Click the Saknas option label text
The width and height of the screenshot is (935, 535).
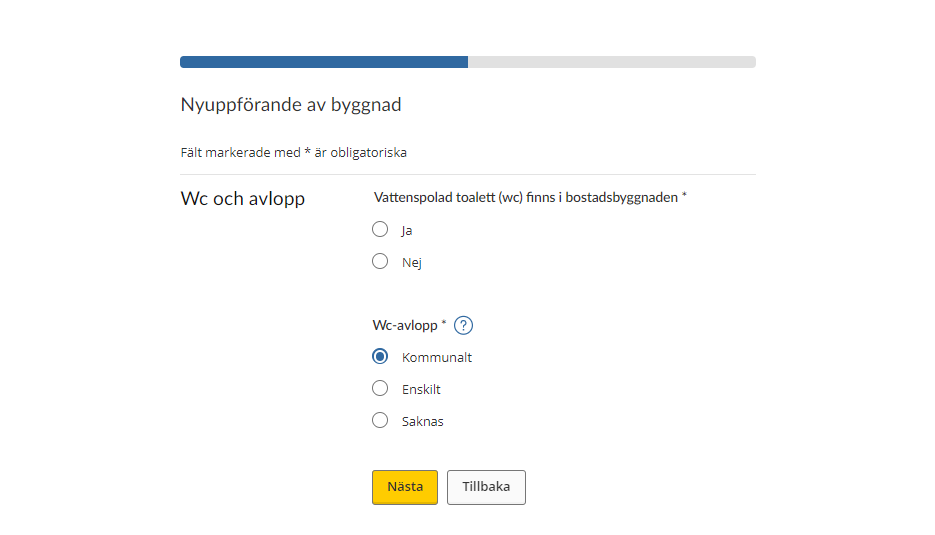(x=422, y=422)
